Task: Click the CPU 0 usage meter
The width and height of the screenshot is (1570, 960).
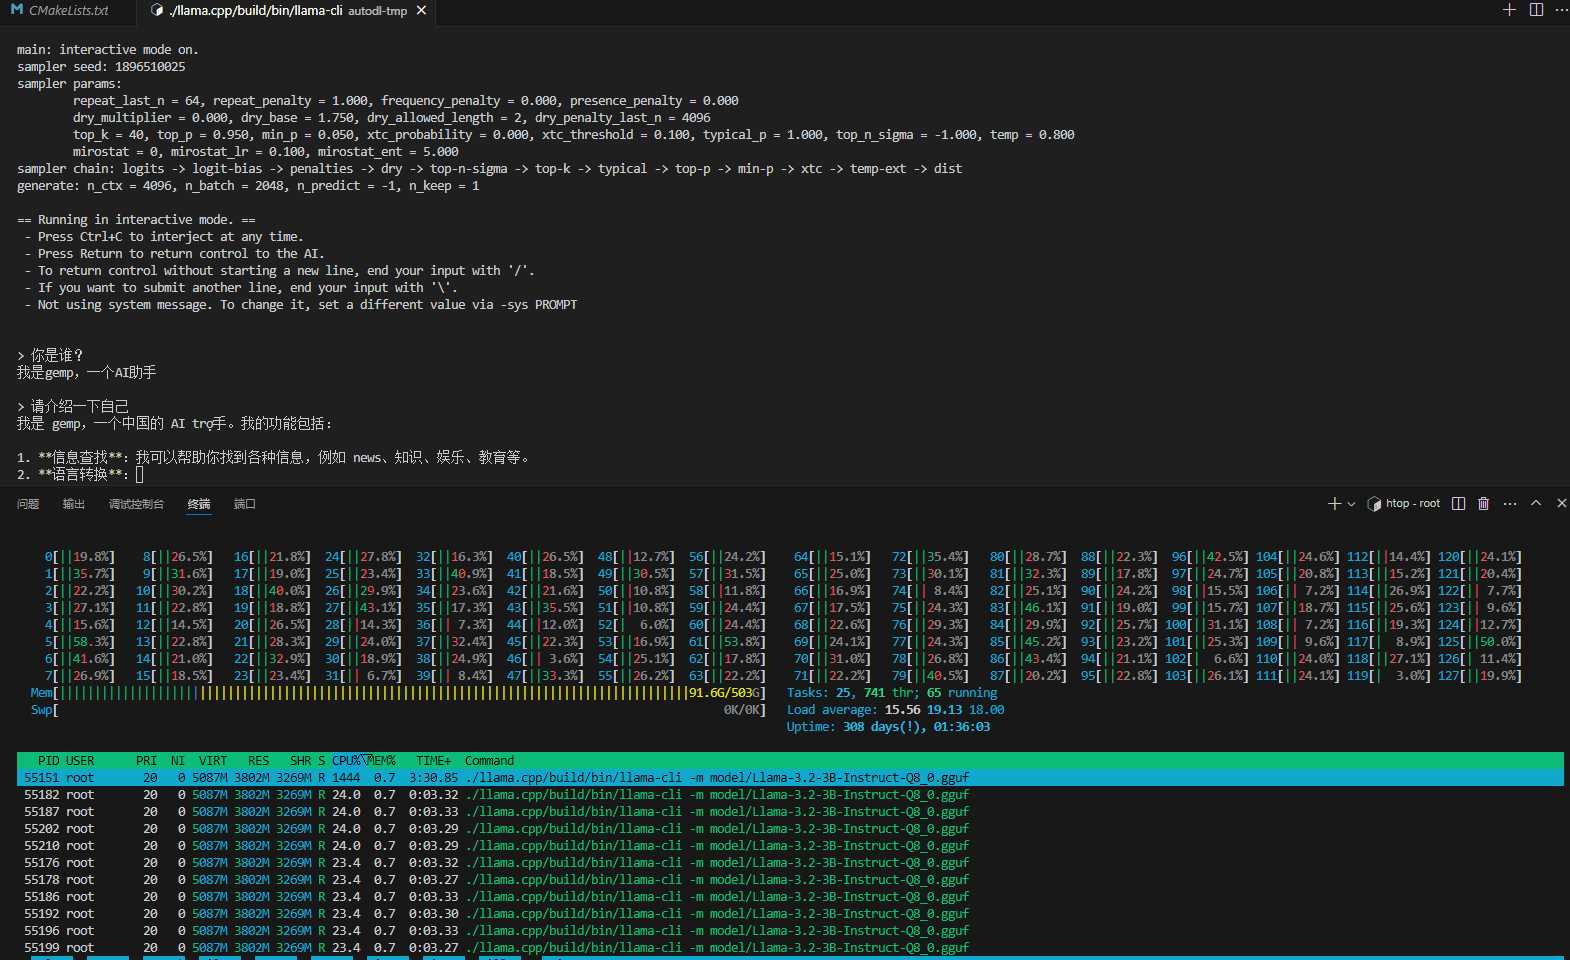Action: (80, 557)
